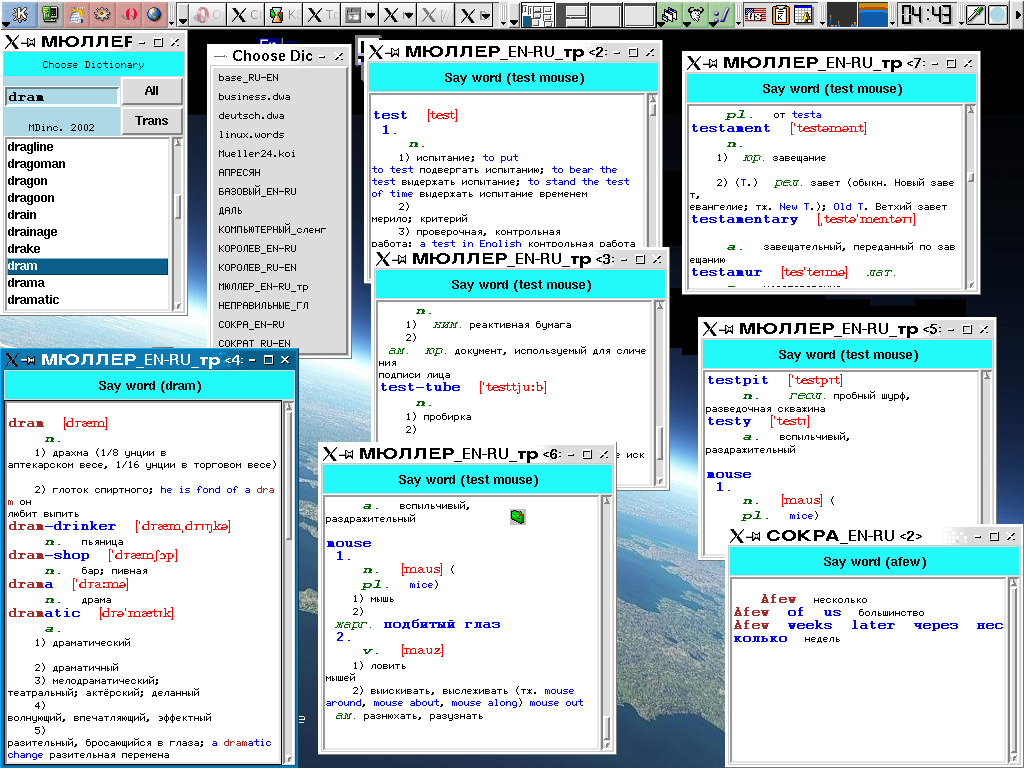Toggle sticky pin in СОКРА_EN-RU window

tap(754, 536)
